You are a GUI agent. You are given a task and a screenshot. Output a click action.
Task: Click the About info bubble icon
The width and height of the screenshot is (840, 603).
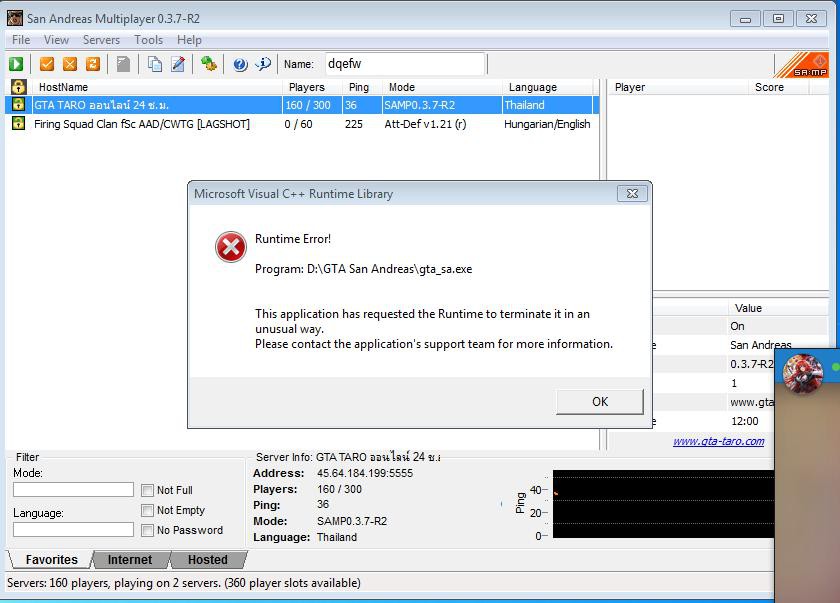coord(263,64)
